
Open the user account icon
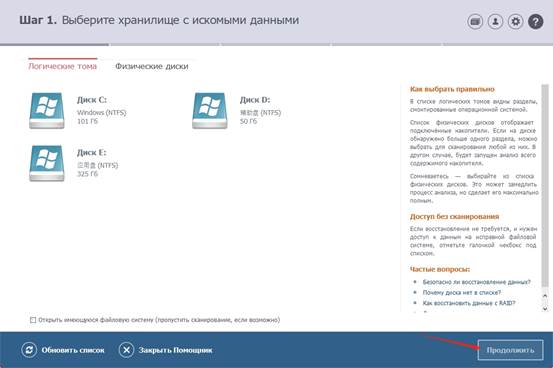(495, 22)
